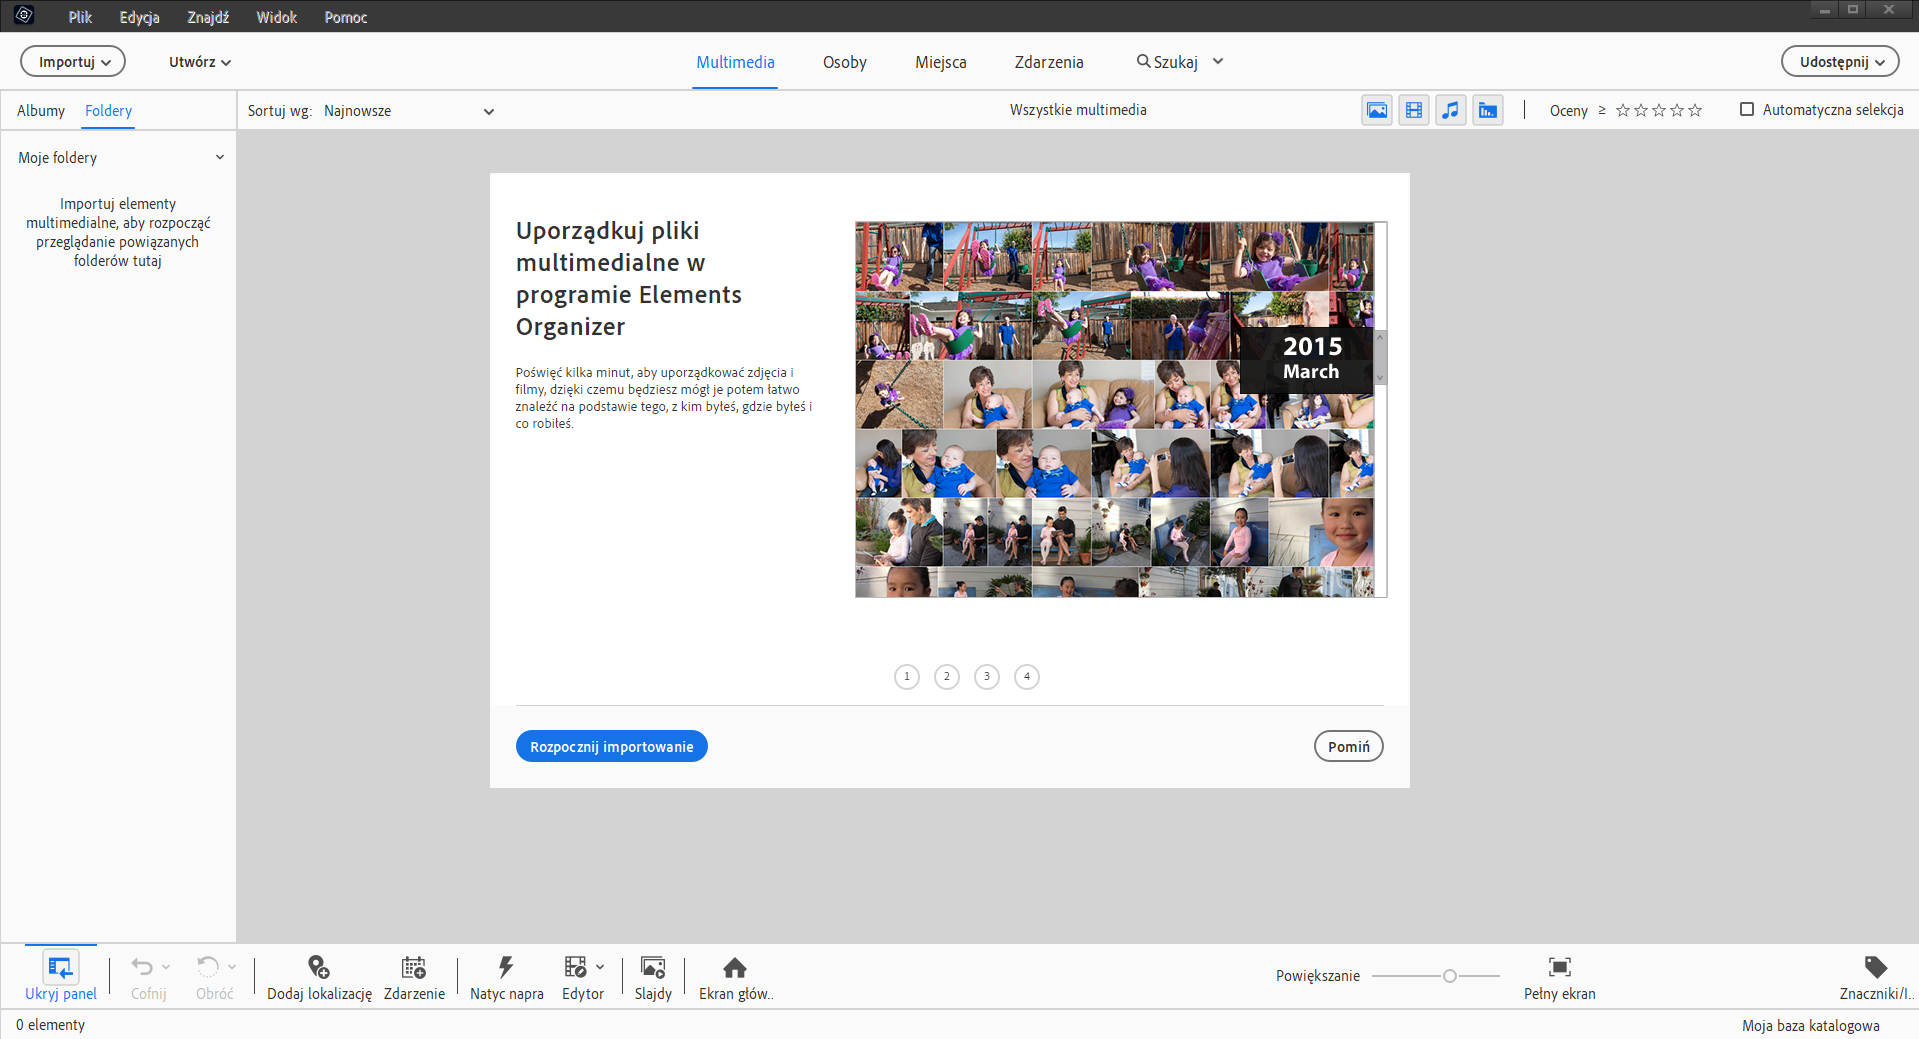
Task: Toggle the audio files filter icon
Action: [1451, 110]
